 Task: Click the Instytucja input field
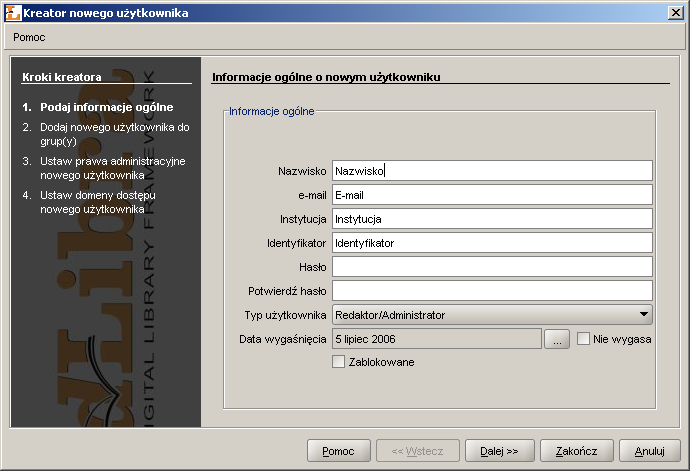click(492, 219)
